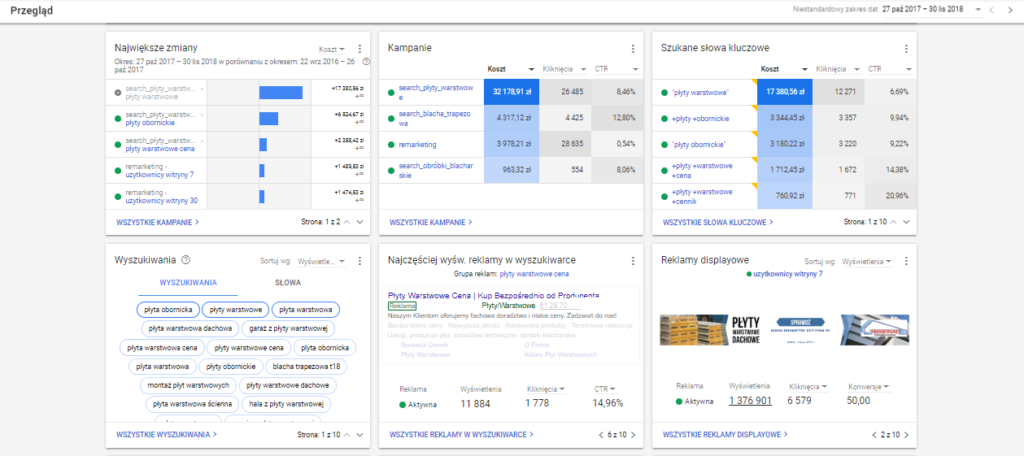
Task: Go to next page in Największe zmiany
Action: pos(359,222)
